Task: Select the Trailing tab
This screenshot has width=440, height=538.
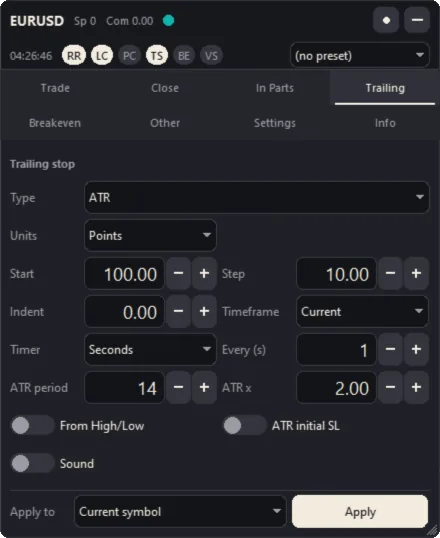Action: (x=385, y=88)
